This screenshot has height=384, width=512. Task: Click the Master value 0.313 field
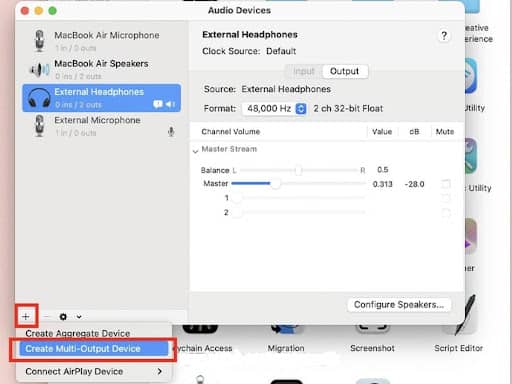click(x=382, y=184)
